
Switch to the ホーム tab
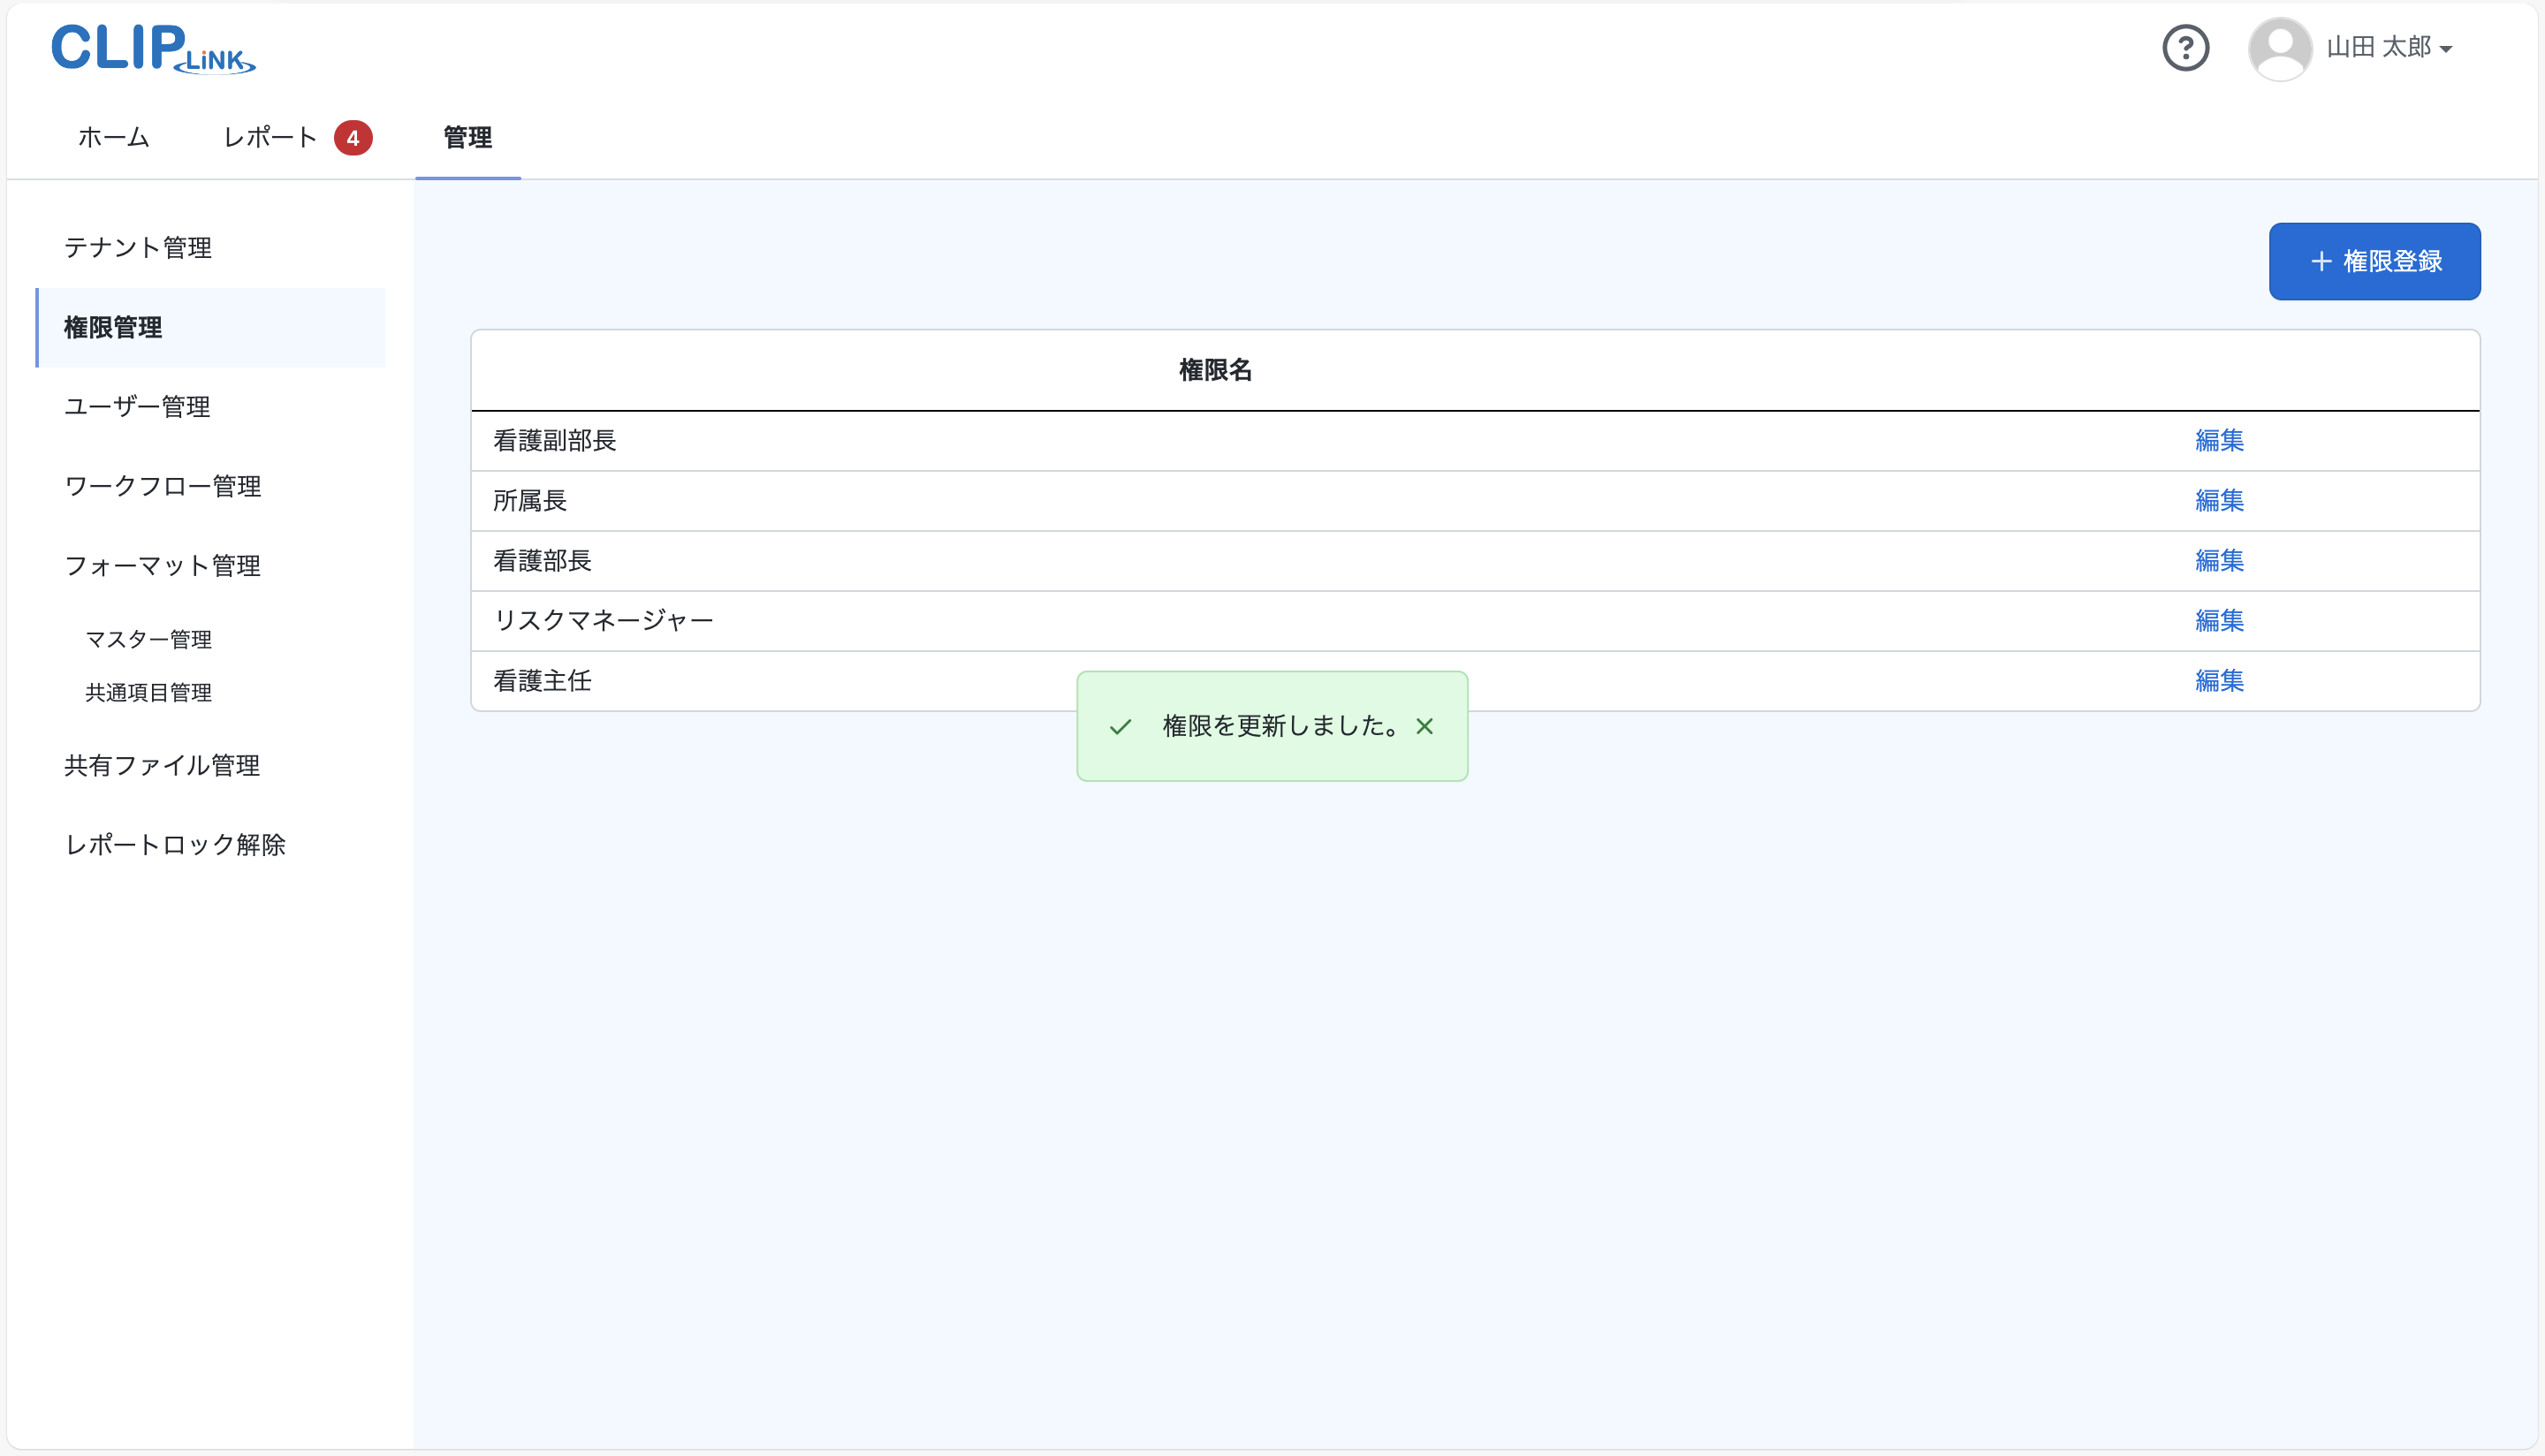click(x=112, y=137)
